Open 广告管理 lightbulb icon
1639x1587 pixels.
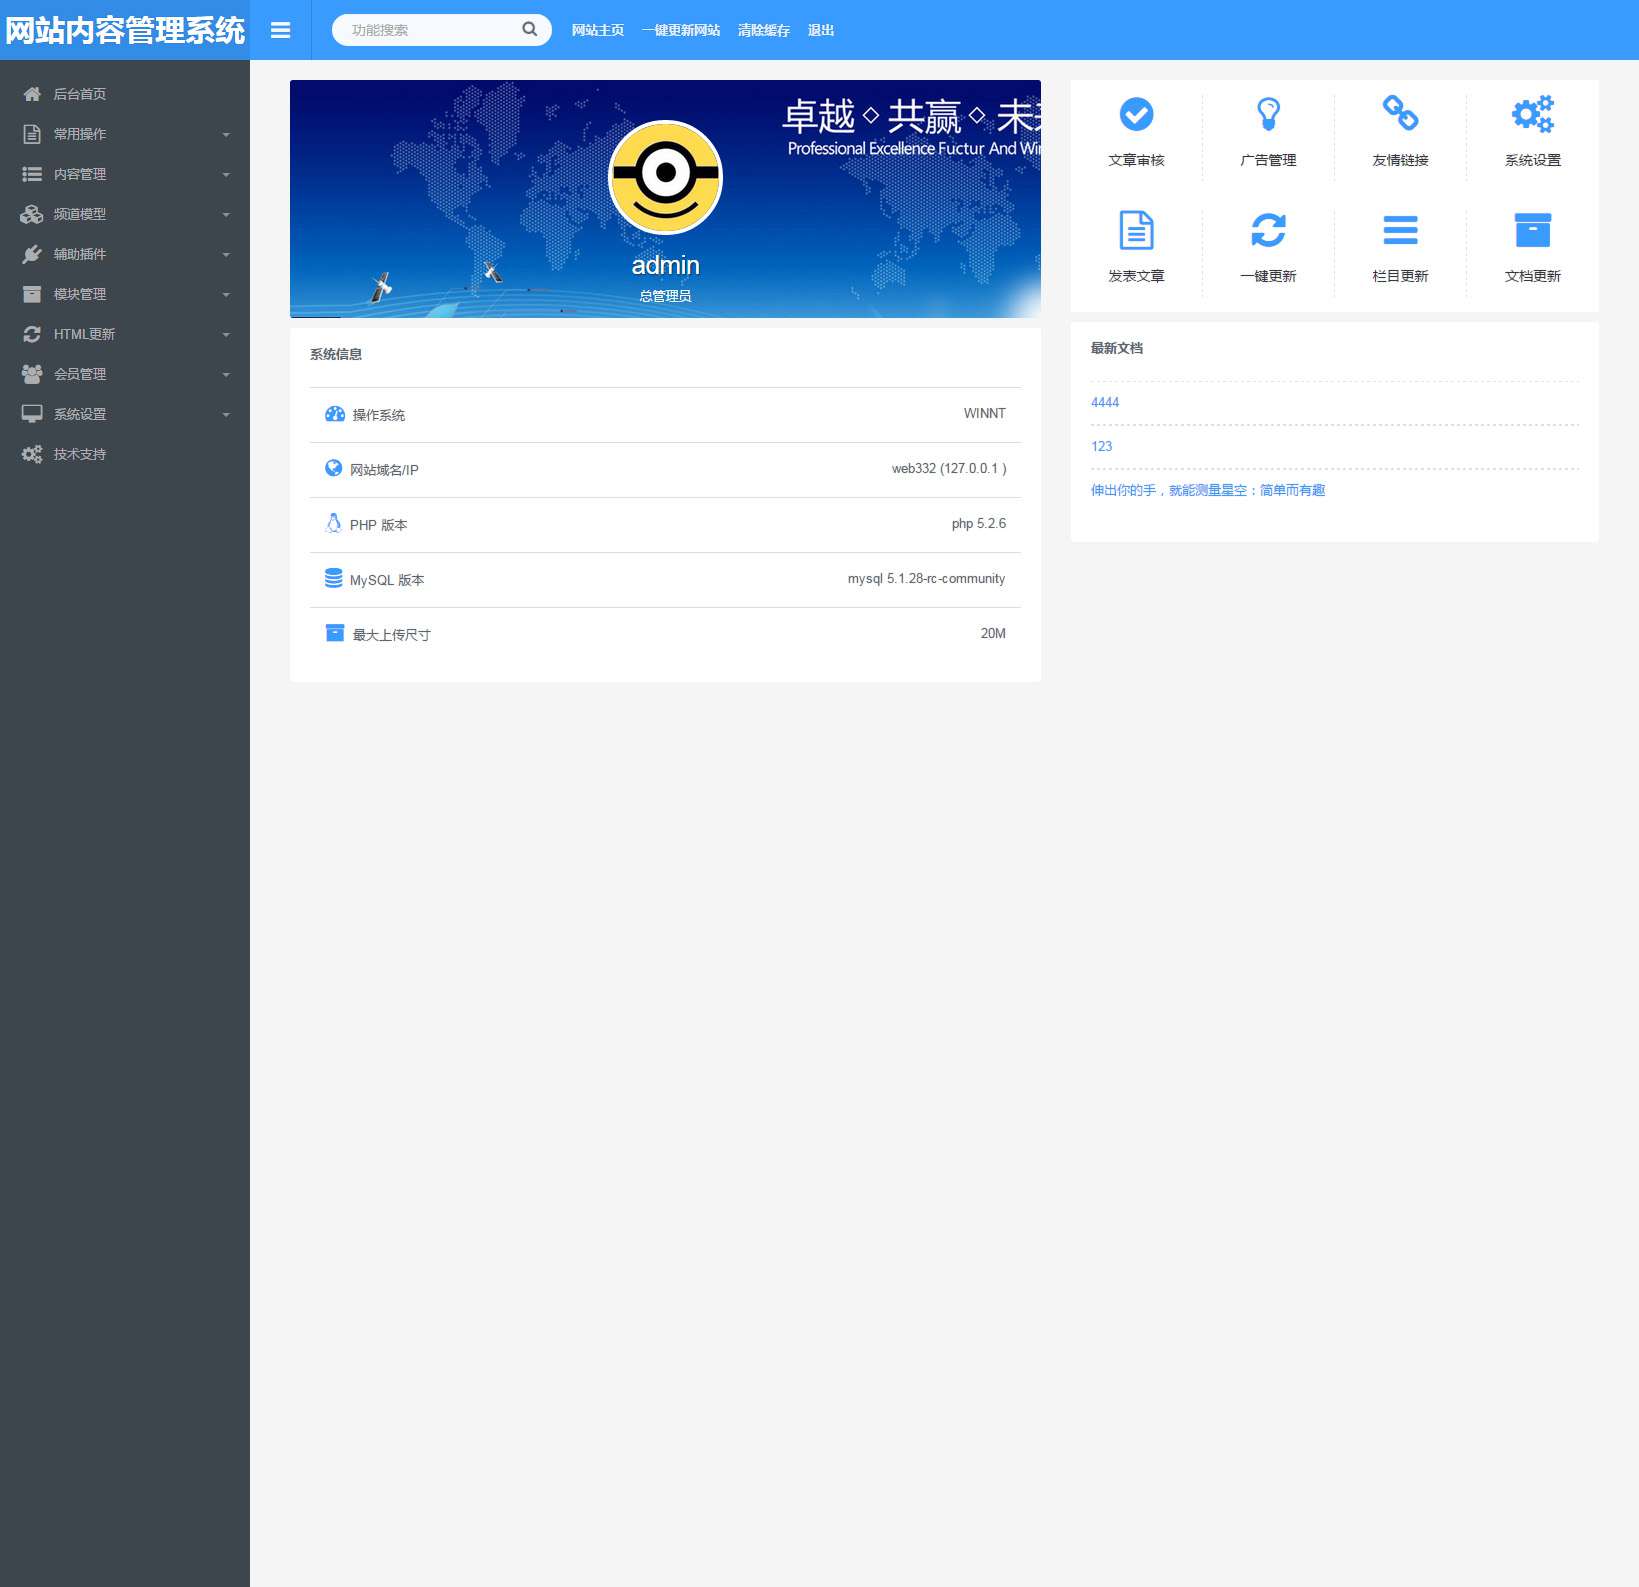[x=1268, y=115]
